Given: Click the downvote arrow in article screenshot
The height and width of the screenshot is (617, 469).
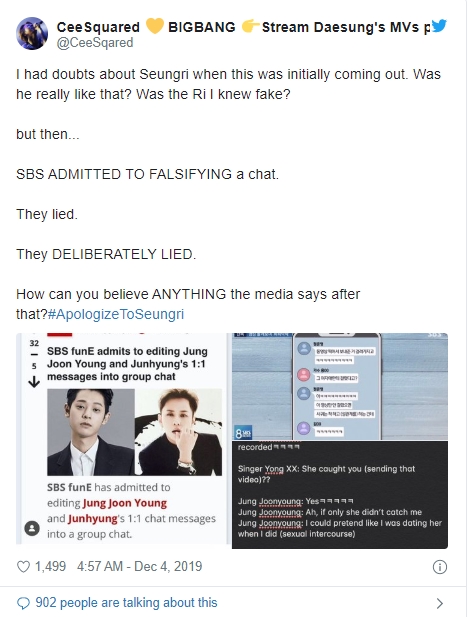Looking at the screenshot, I should coord(34,382).
